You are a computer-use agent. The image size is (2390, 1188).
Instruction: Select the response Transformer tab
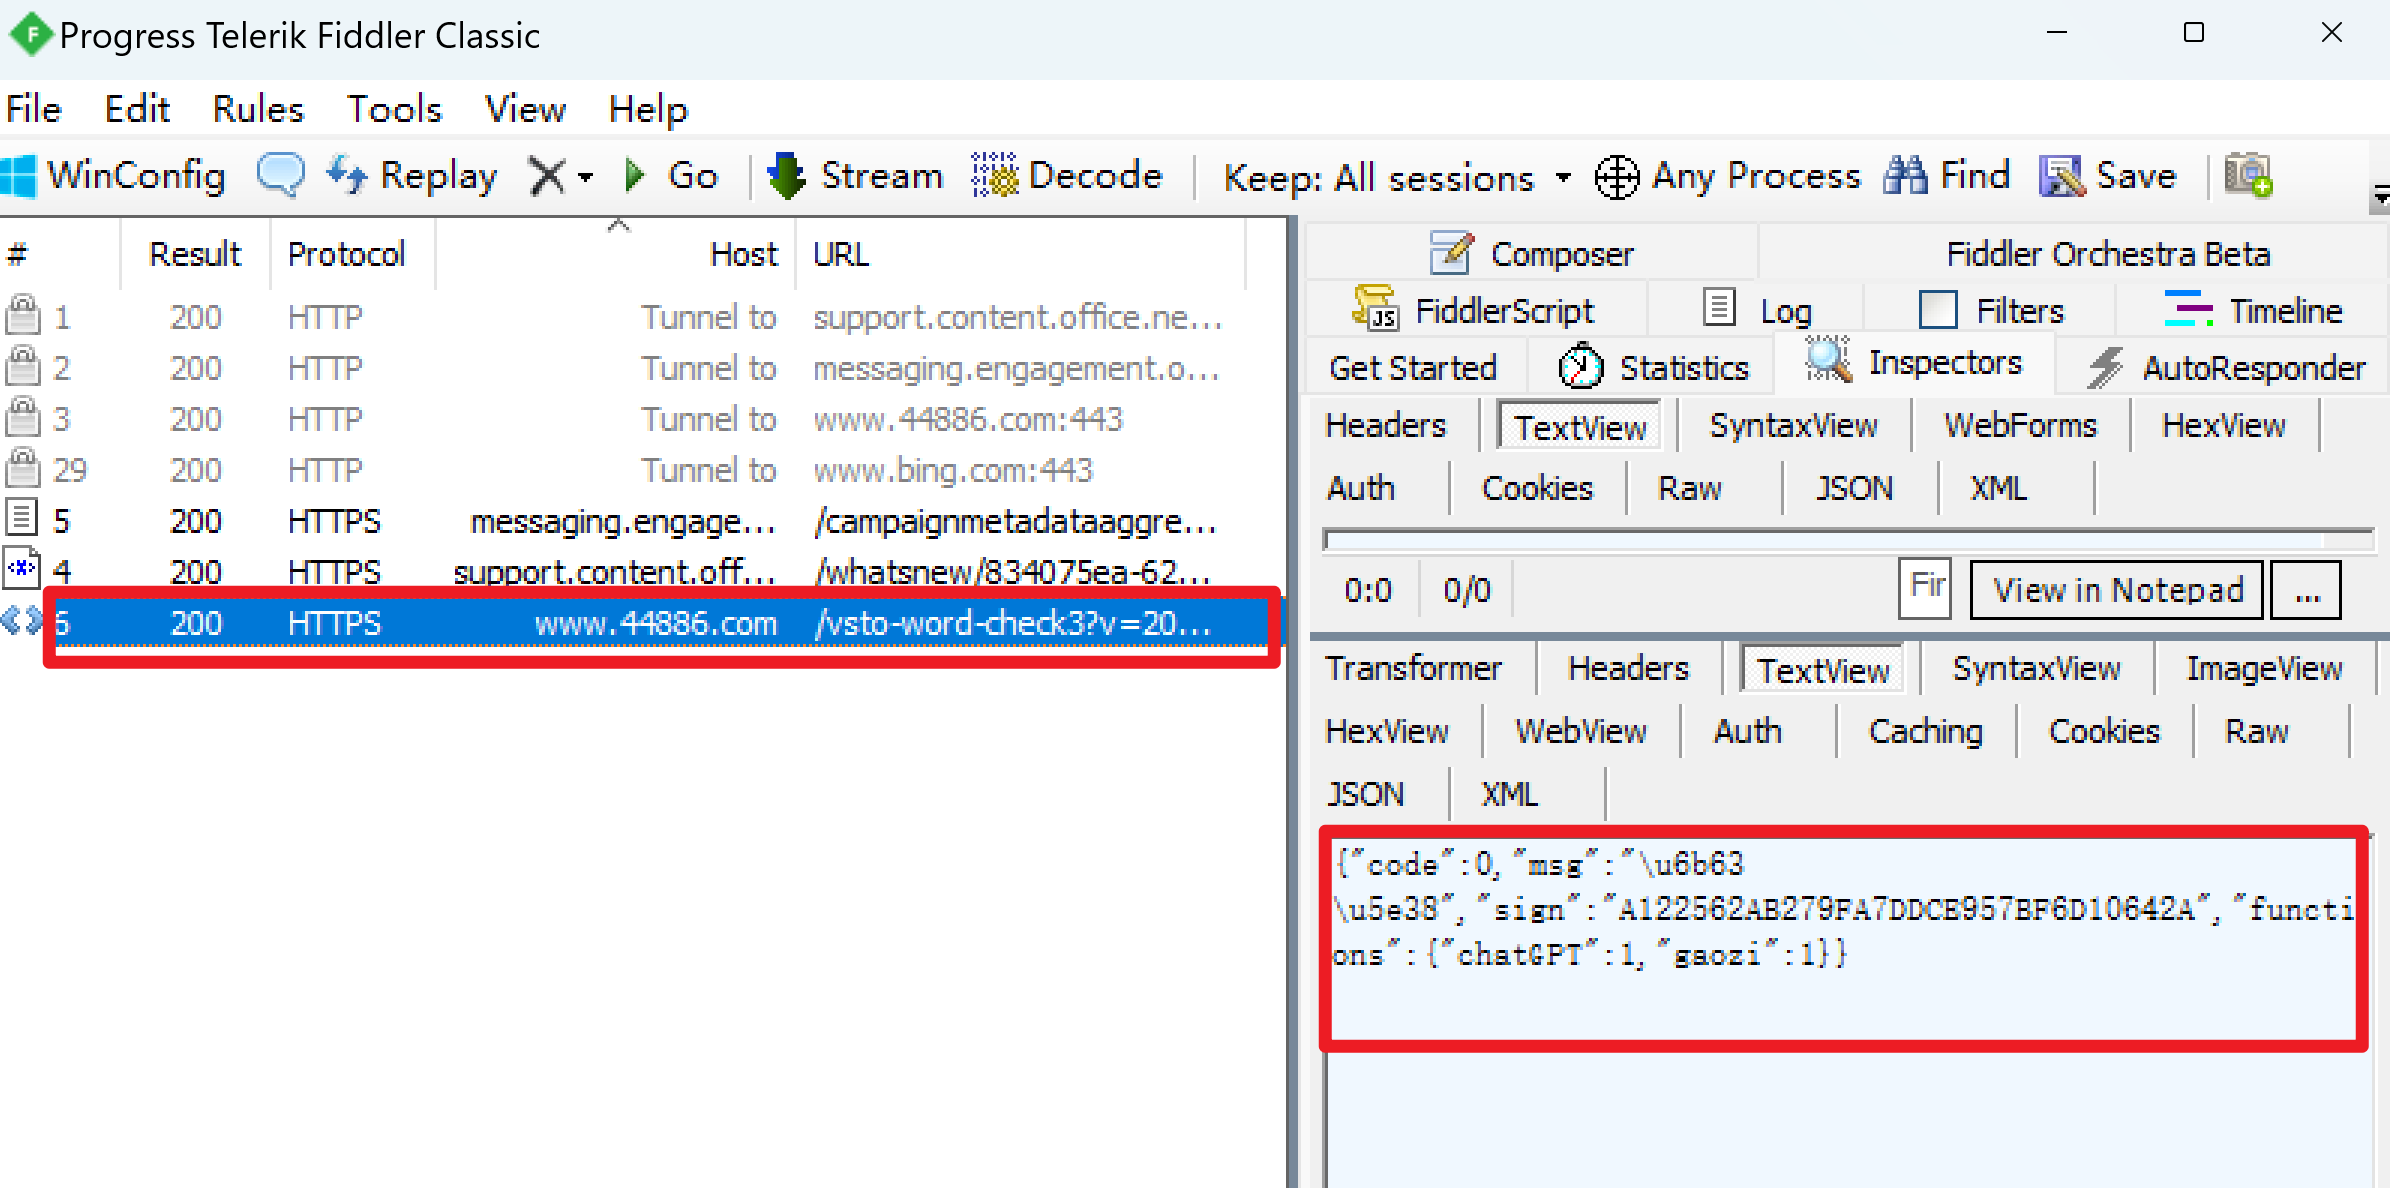(x=1413, y=668)
